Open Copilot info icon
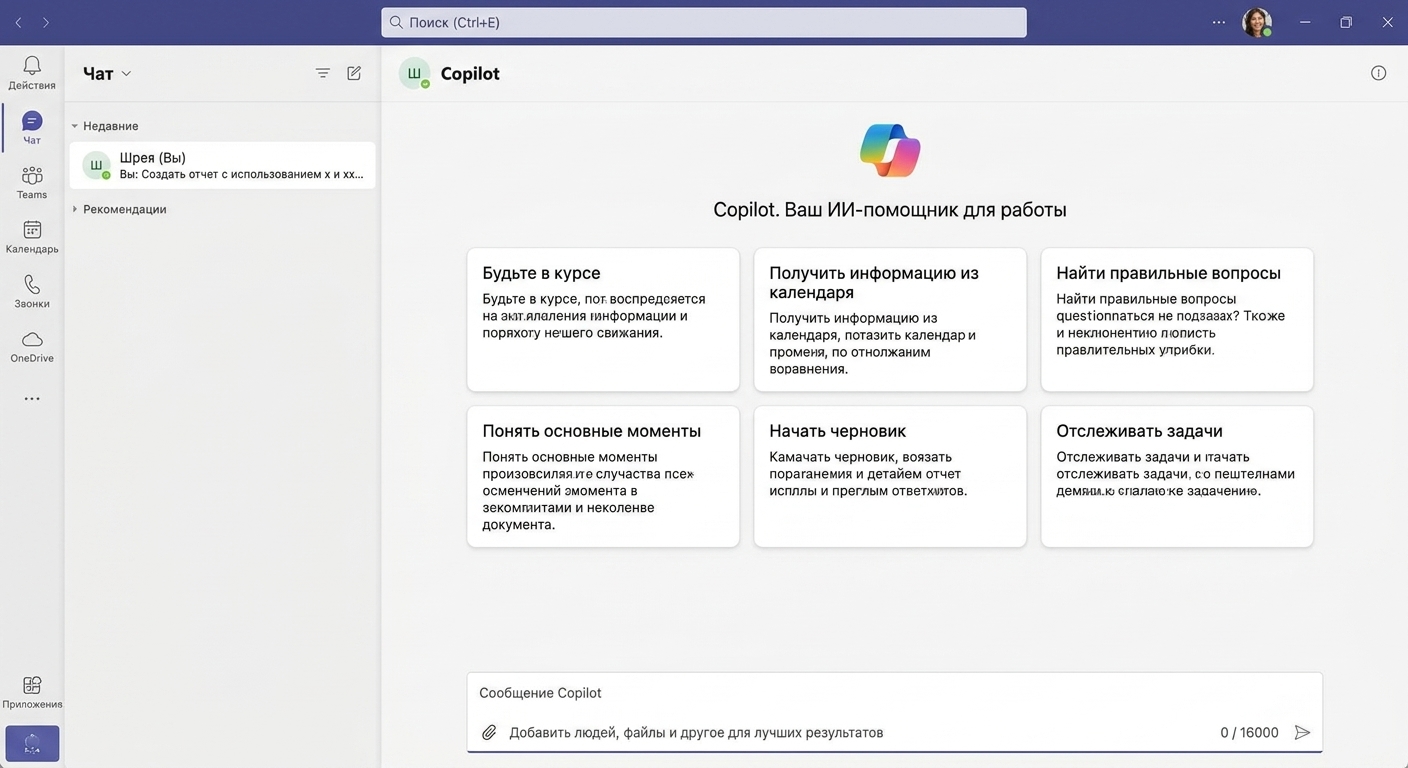This screenshot has width=1408, height=768. tap(1378, 73)
